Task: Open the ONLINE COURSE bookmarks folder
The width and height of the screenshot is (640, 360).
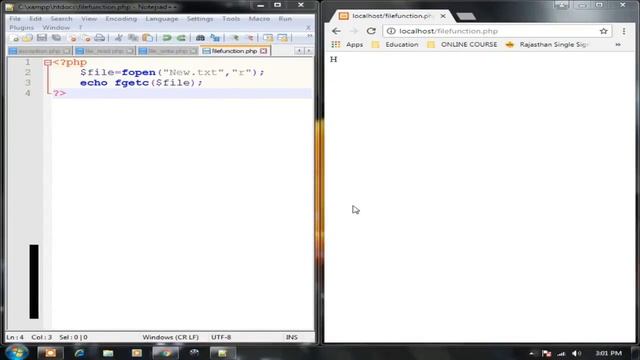Action: 462,44
